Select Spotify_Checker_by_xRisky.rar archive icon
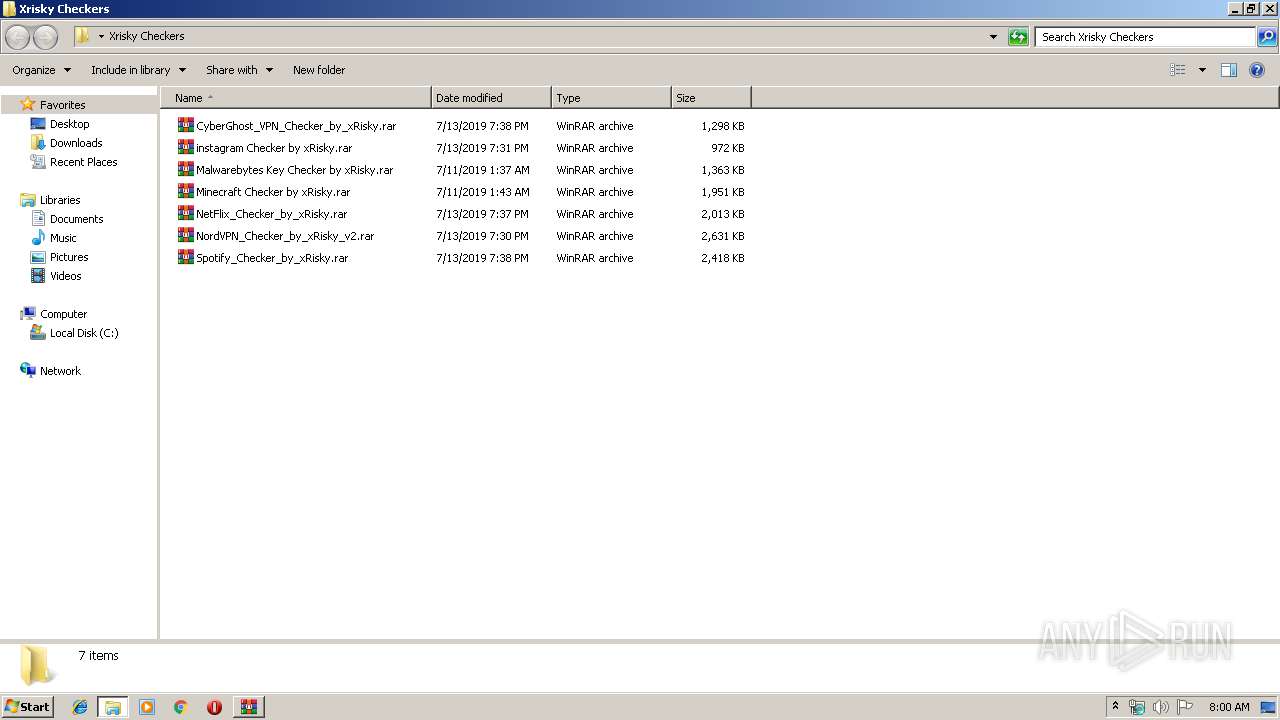The image size is (1280, 720). [x=185, y=258]
